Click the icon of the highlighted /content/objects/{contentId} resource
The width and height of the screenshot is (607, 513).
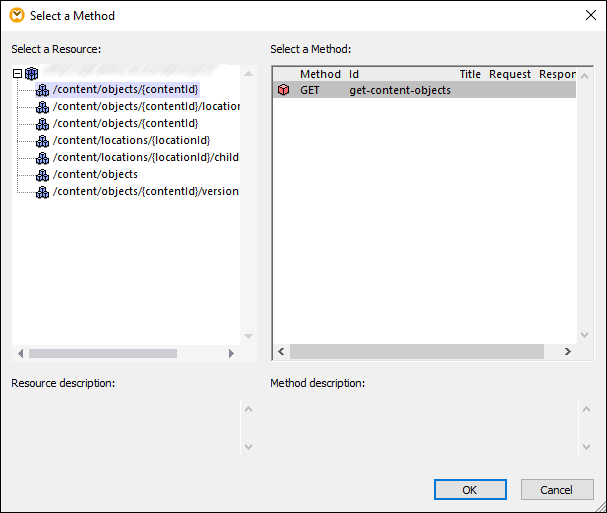point(42,90)
